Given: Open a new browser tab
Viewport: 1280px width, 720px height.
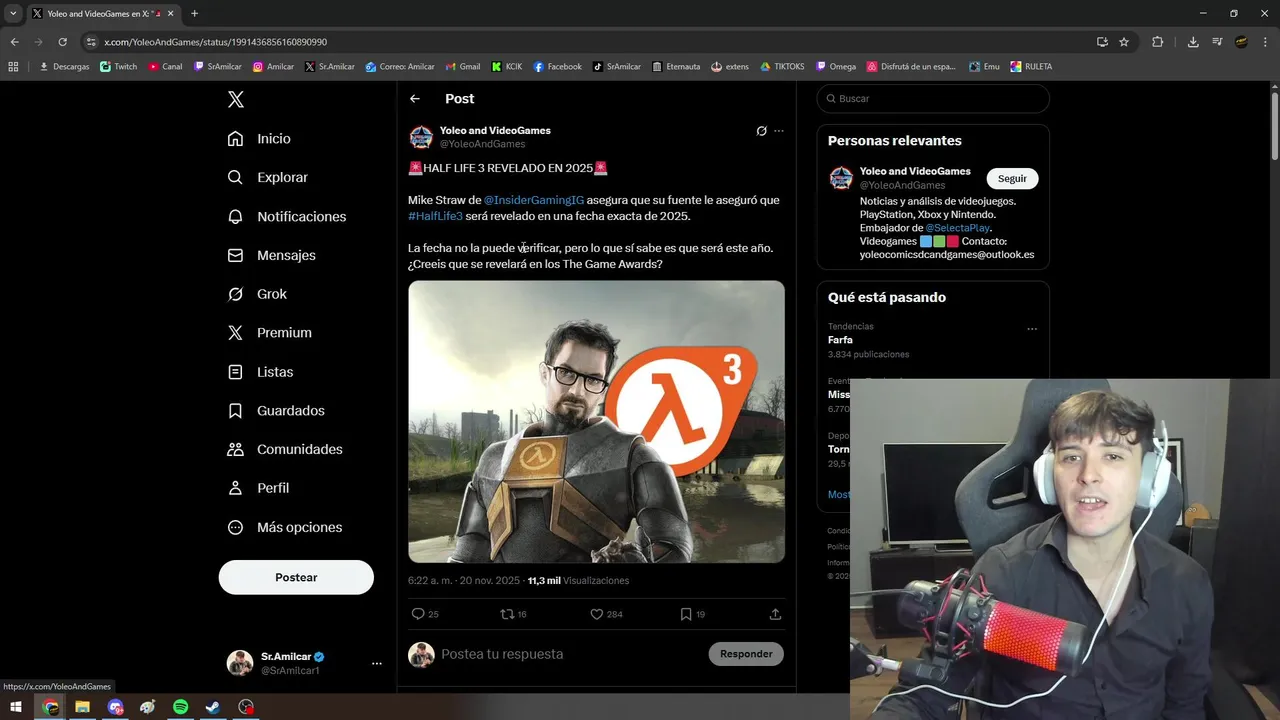Looking at the screenshot, I should (194, 14).
